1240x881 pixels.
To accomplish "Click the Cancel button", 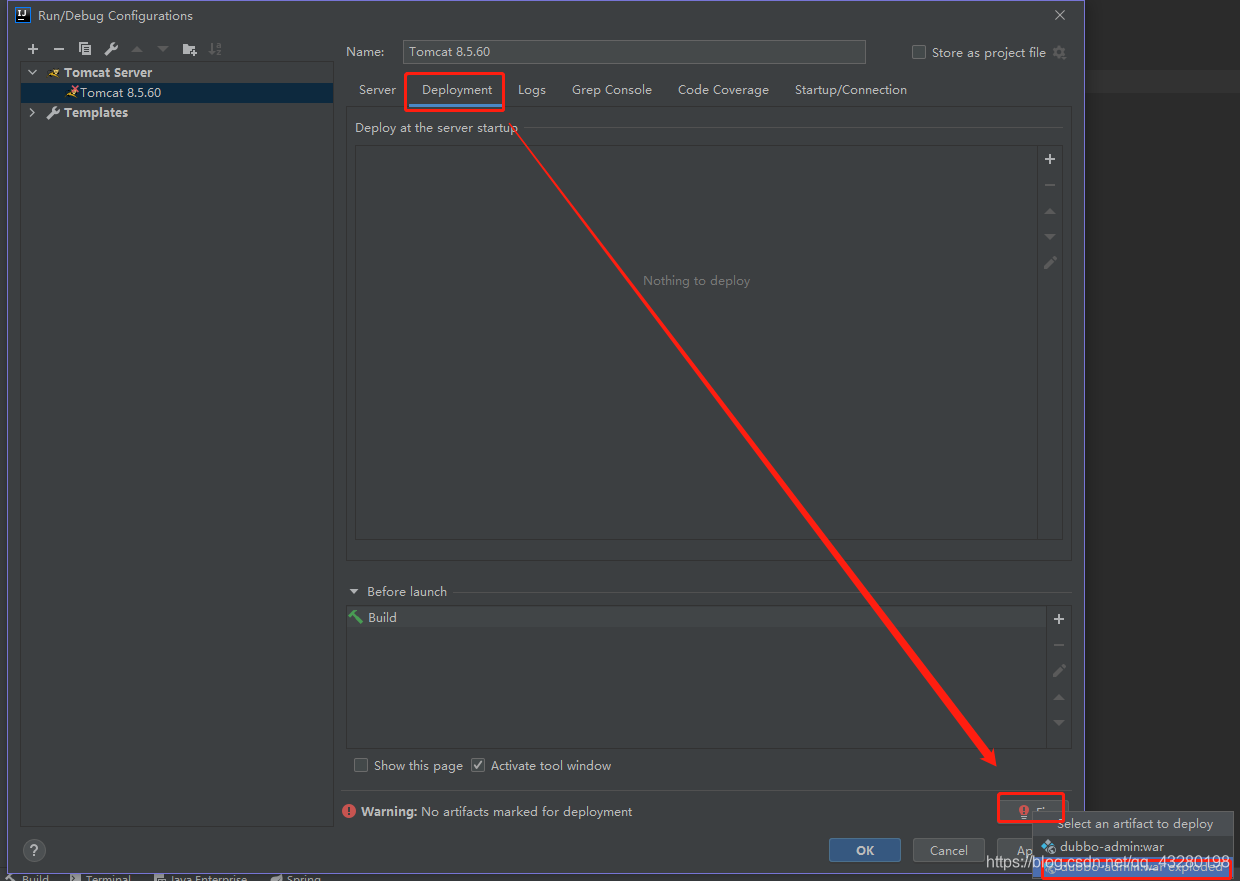I will click(x=948, y=850).
